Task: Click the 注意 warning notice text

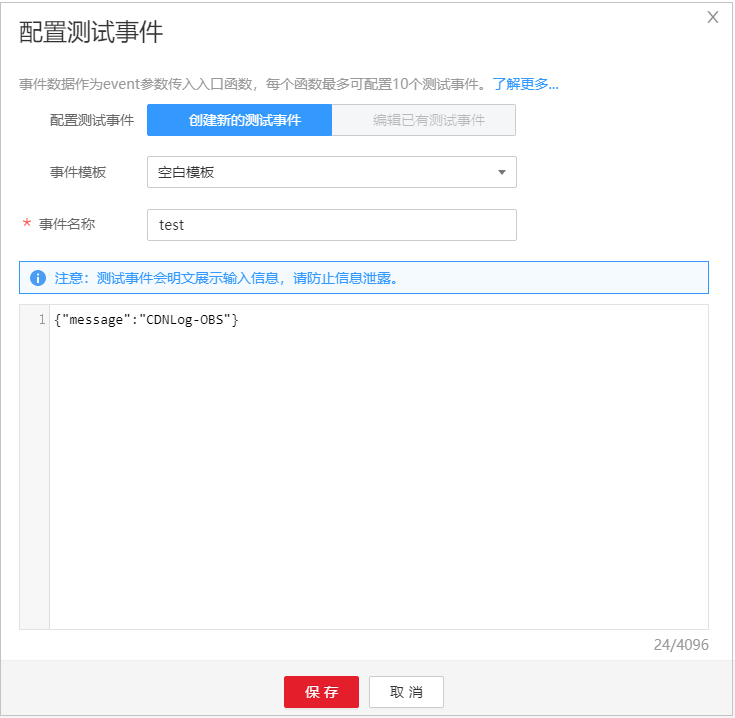Action: click(x=226, y=278)
